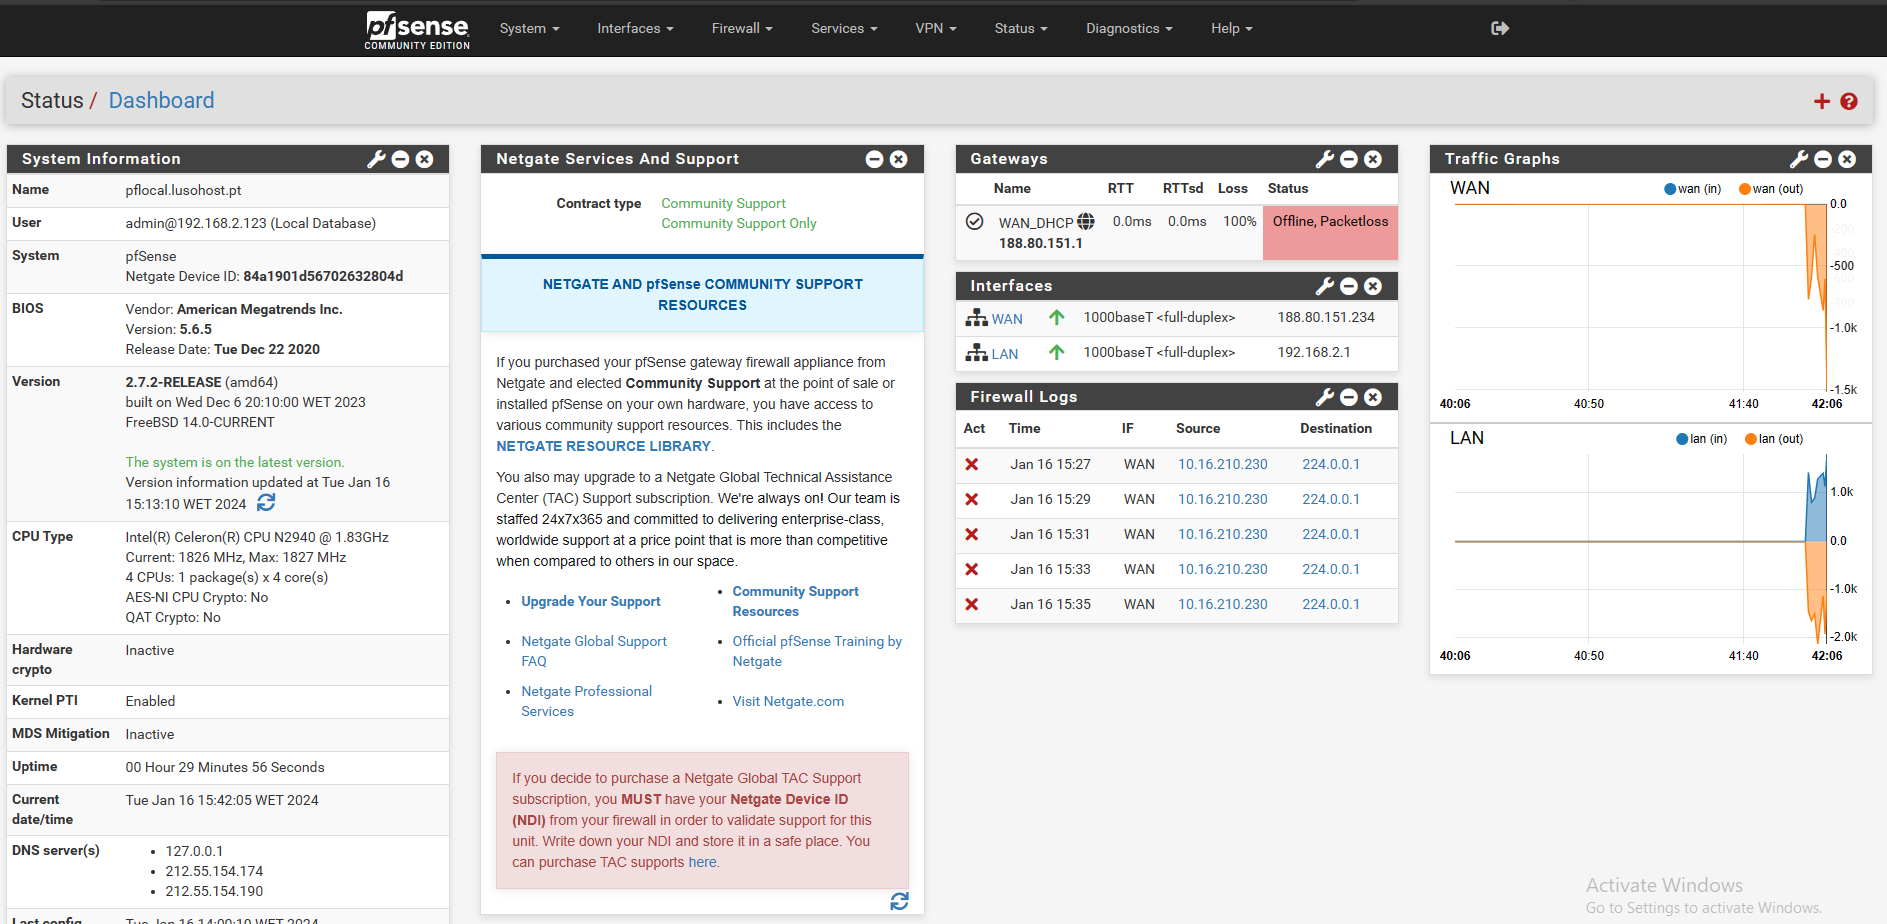Collapse the System Information widget
Viewport: 1887px width, 924px height.
[x=400, y=159]
